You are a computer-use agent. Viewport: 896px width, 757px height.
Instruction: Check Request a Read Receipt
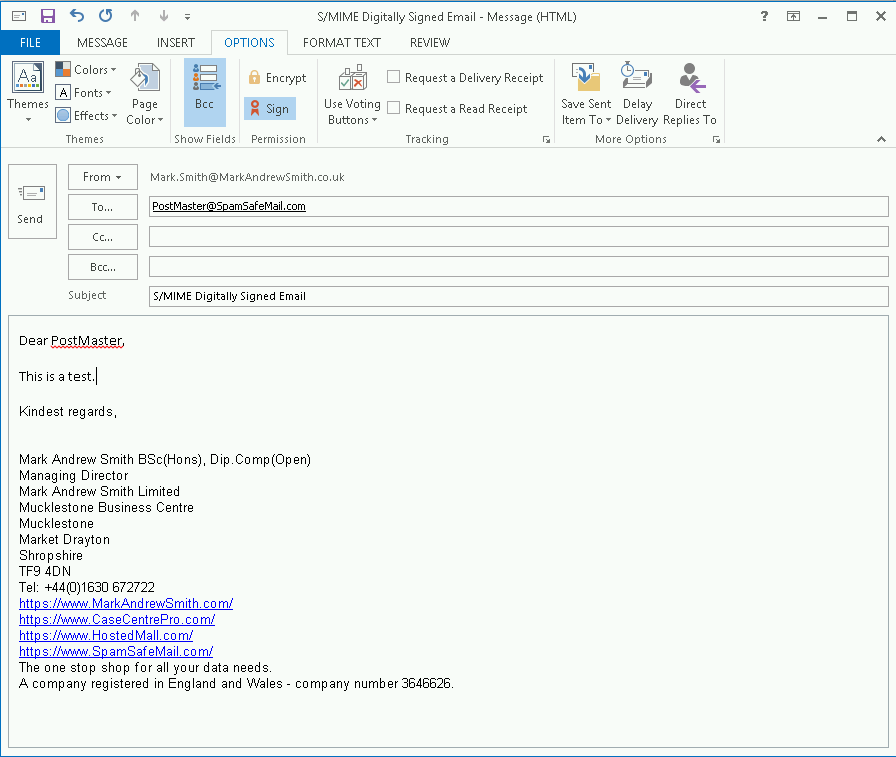tap(394, 108)
